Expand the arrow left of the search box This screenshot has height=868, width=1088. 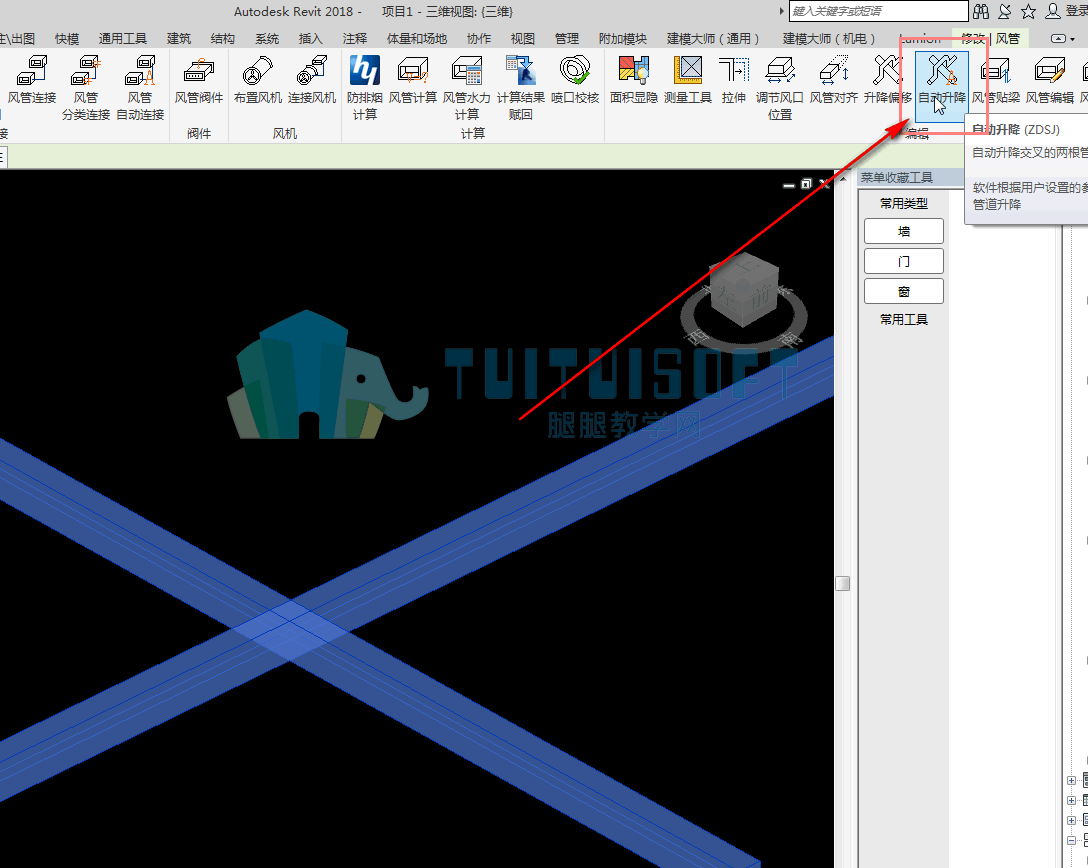point(781,11)
